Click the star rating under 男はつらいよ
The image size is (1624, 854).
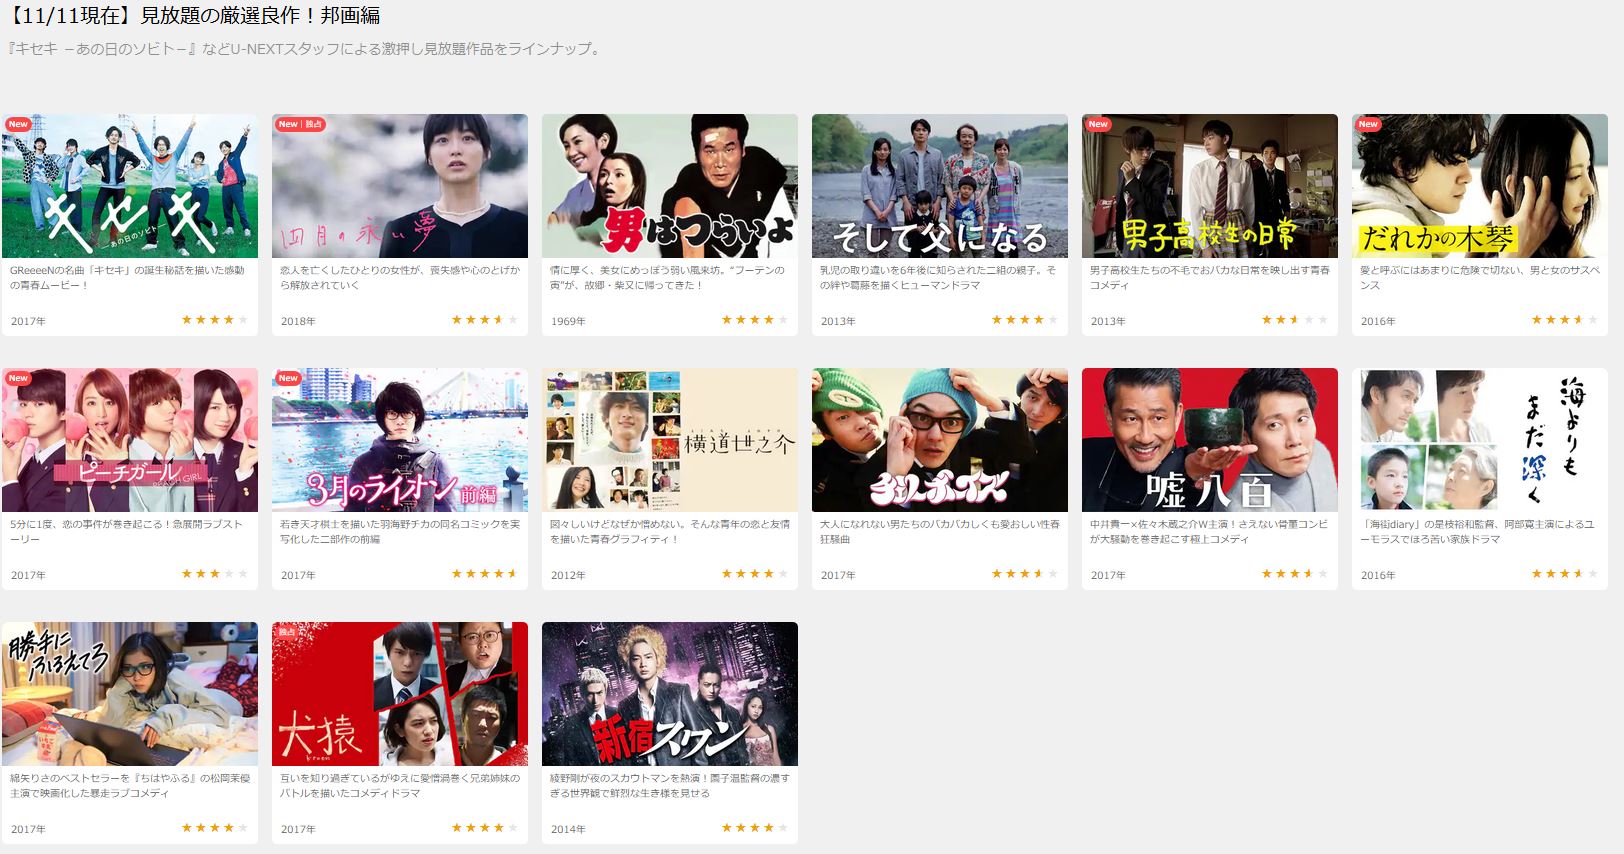pyautogui.click(x=754, y=320)
